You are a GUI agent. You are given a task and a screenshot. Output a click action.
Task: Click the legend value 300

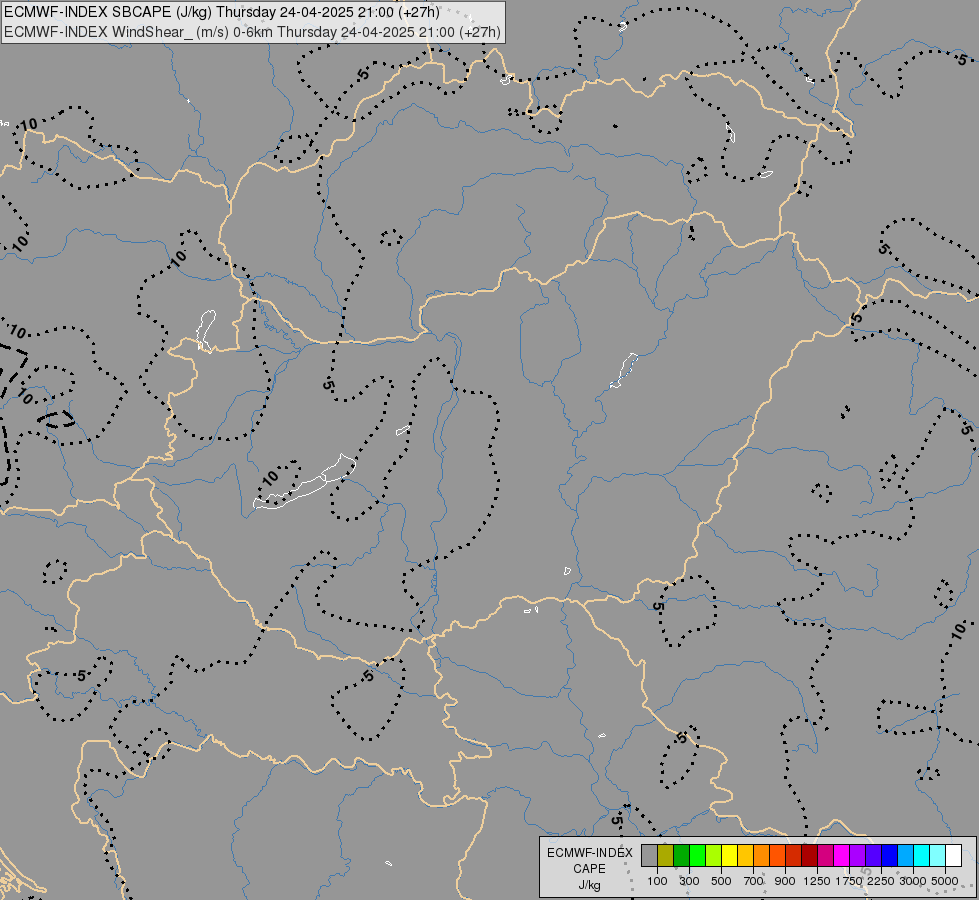(x=689, y=881)
